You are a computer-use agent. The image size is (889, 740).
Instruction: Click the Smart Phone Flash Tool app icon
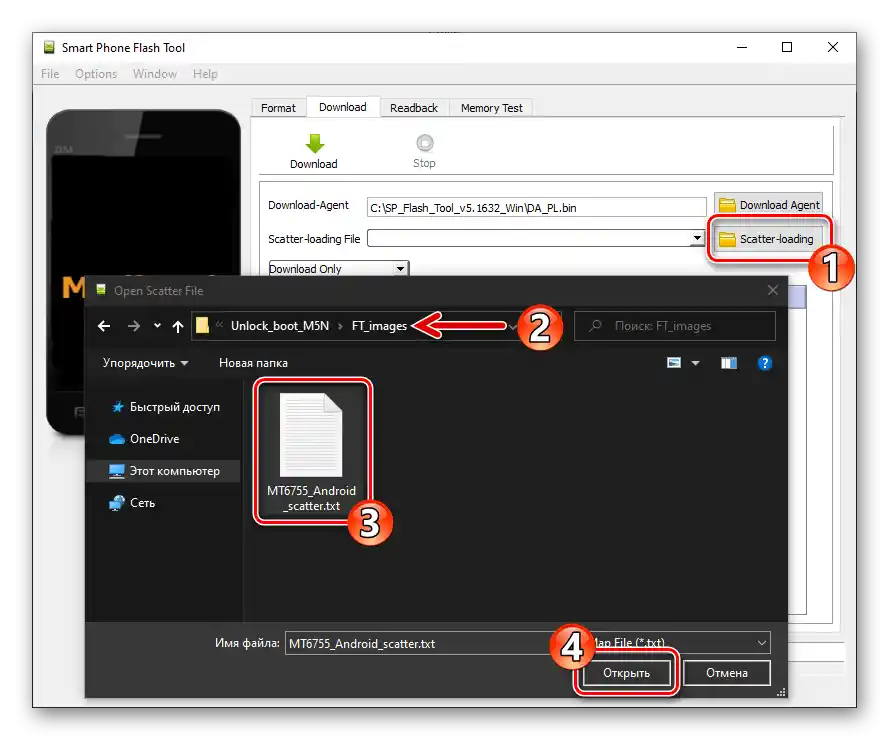coord(49,47)
